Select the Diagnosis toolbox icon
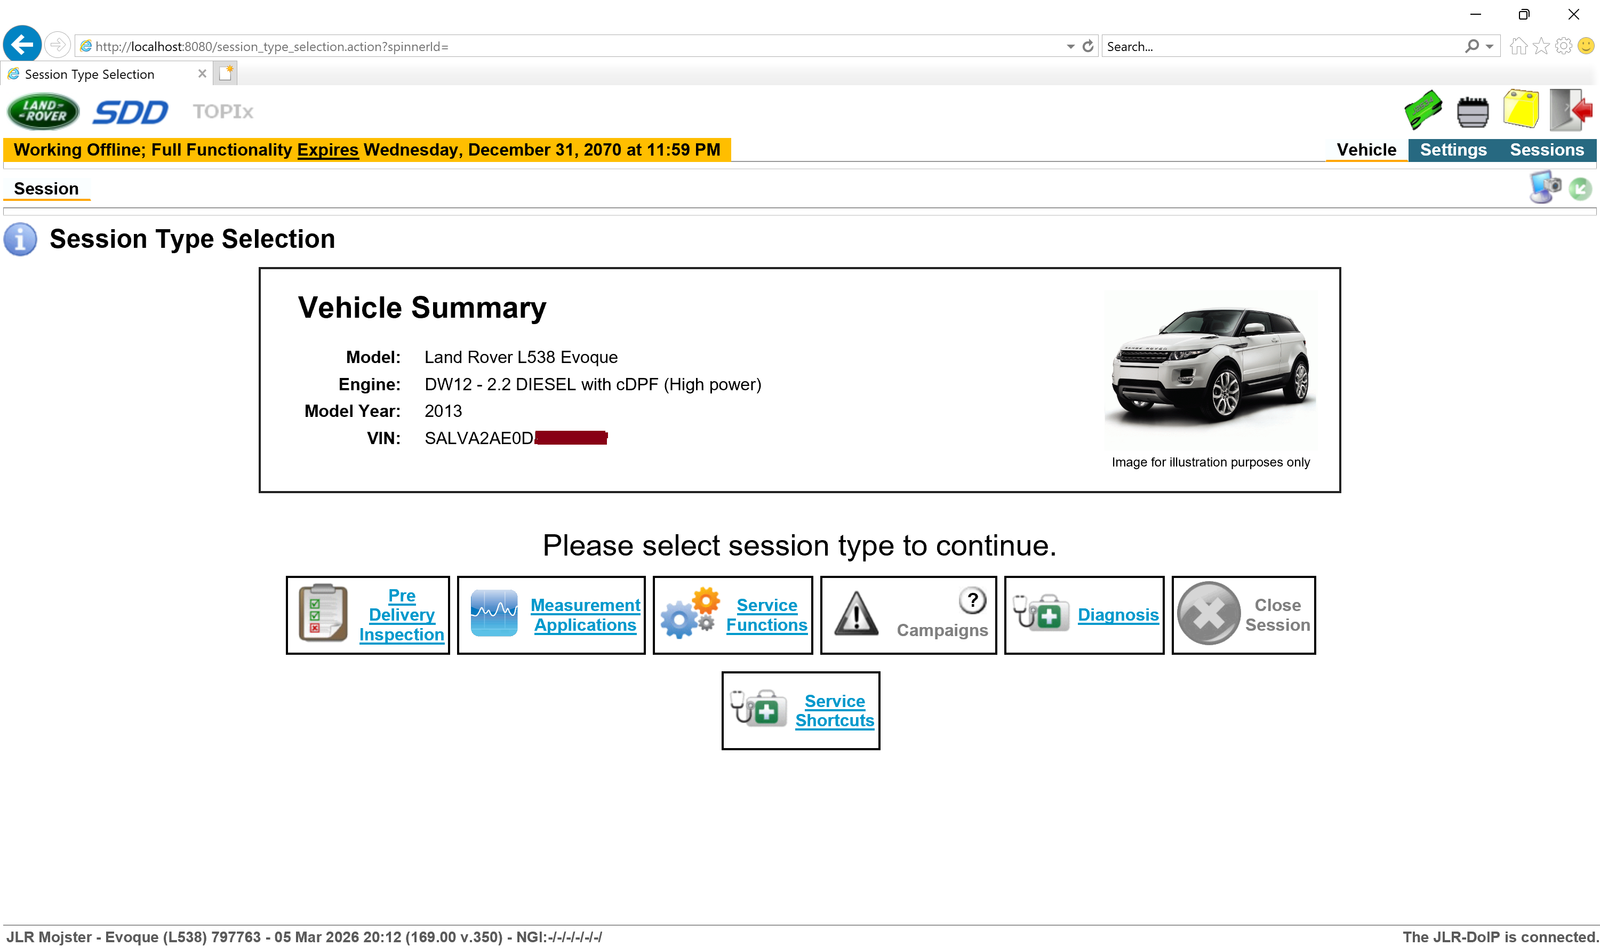 click(x=1040, y=614)
